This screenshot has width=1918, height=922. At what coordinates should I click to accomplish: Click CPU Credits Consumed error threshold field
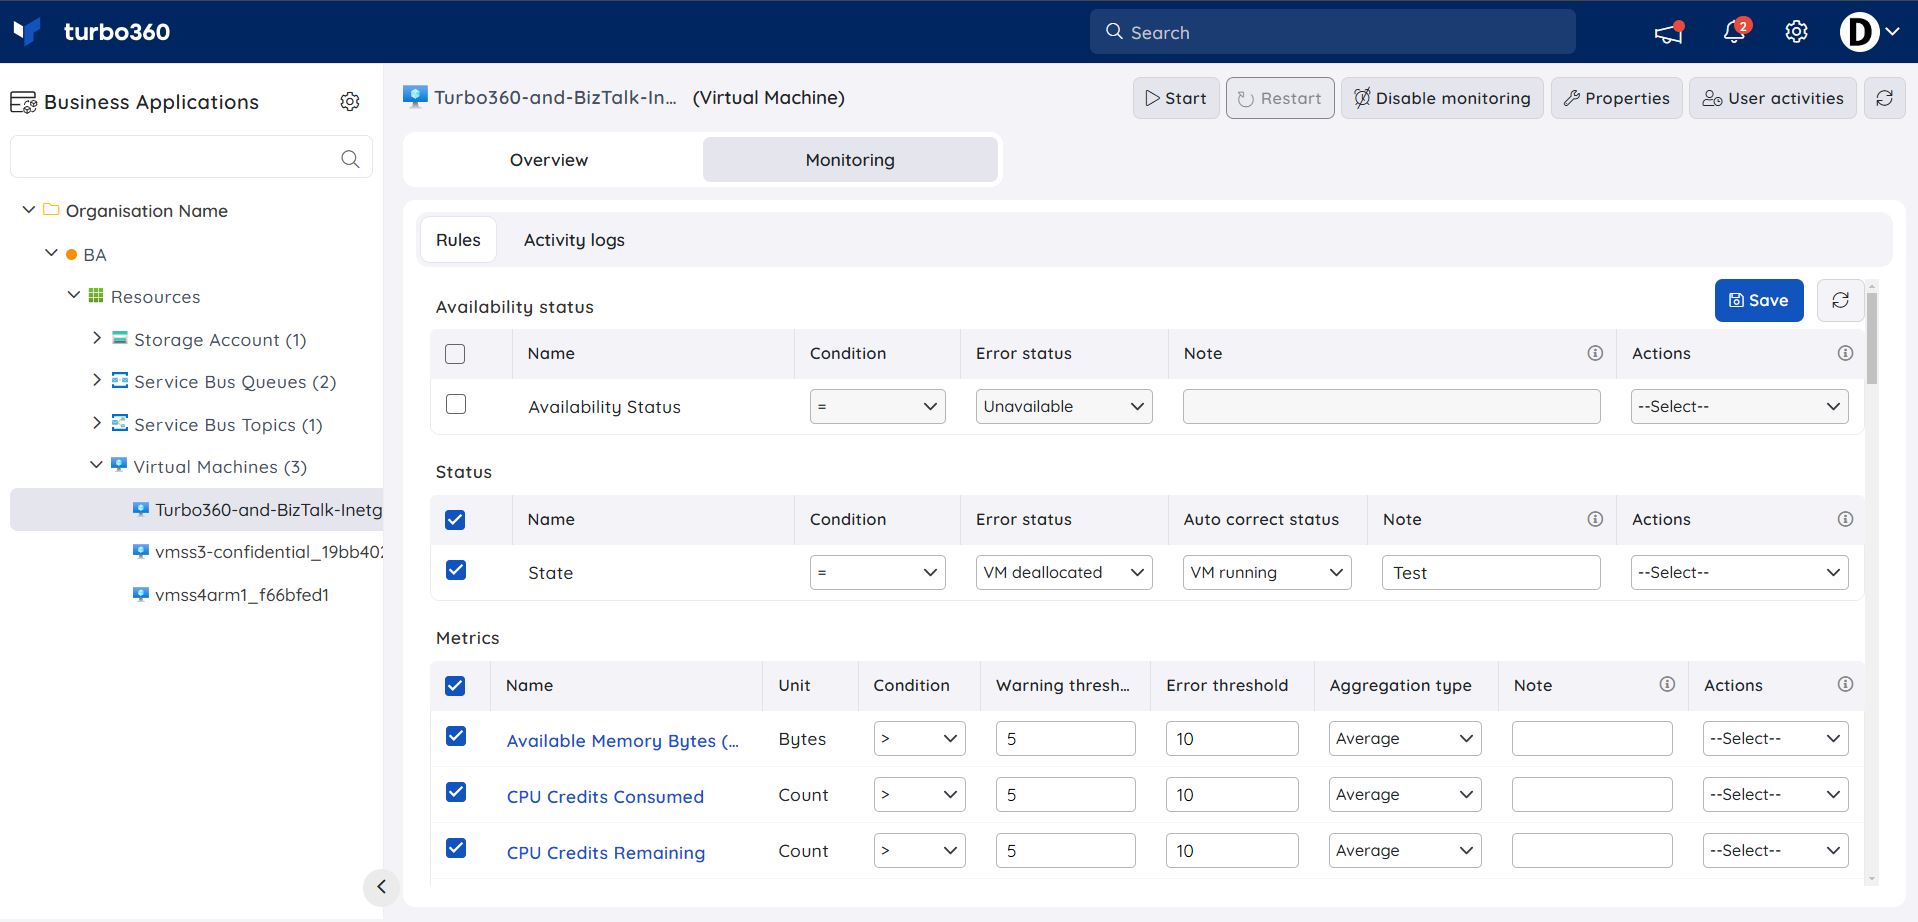[1232, 794]
